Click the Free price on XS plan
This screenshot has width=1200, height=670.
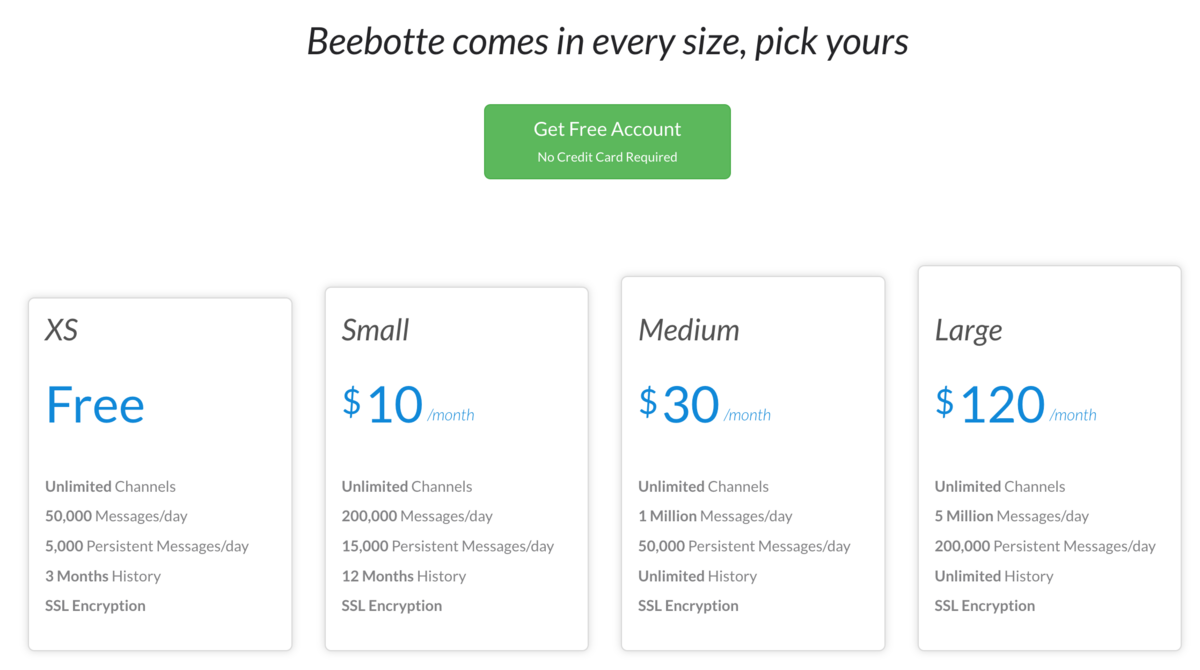click(95, 405)
